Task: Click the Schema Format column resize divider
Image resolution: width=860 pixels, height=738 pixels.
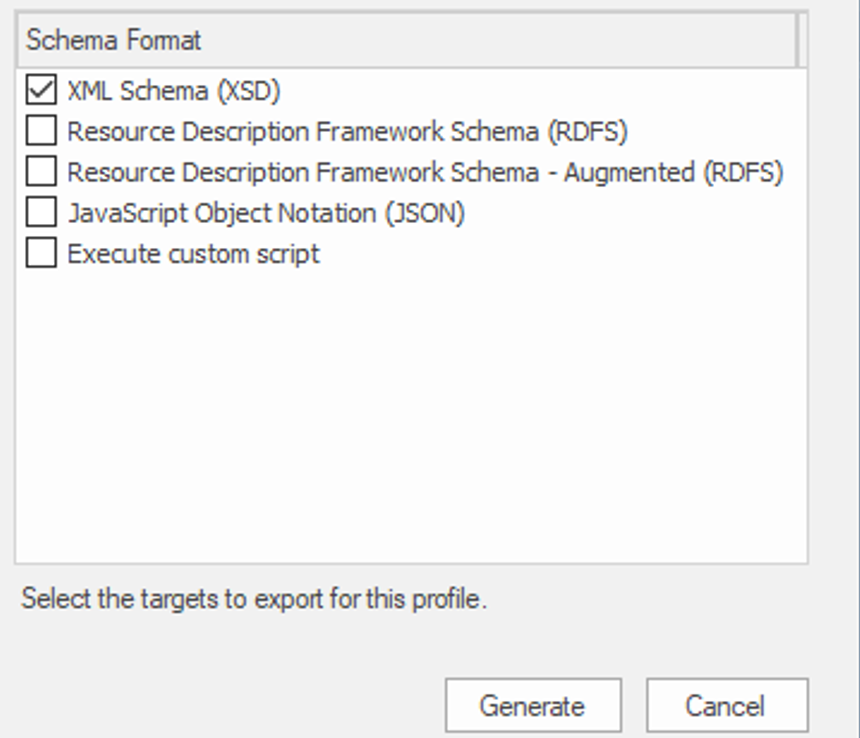Action: [797, 41]
